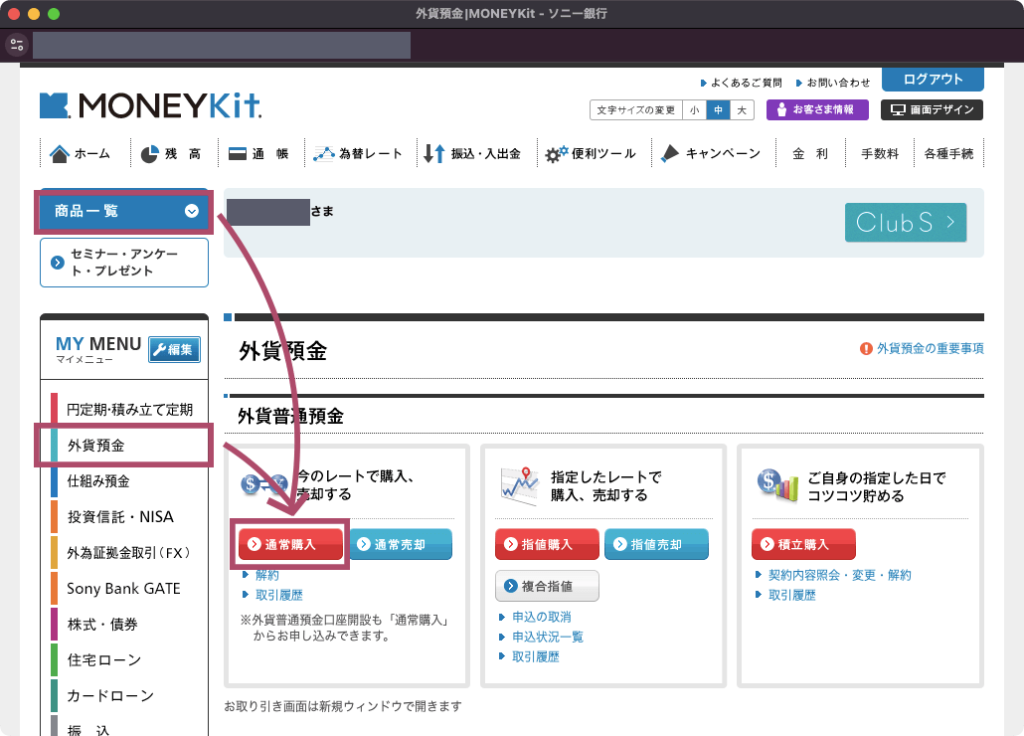Click the 残高 pie chart icon
1024x736 pixels.
(150, 154)
